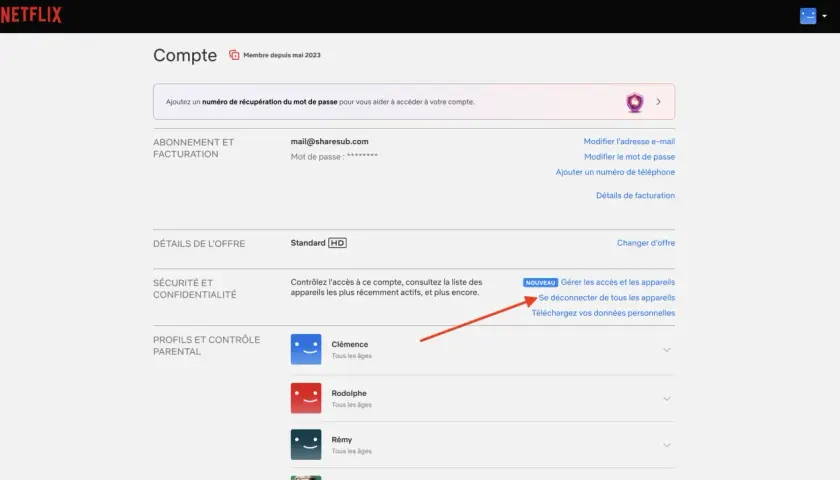840x480 pixels.
Task: Click the Rémy profile name
Action: 342,440
